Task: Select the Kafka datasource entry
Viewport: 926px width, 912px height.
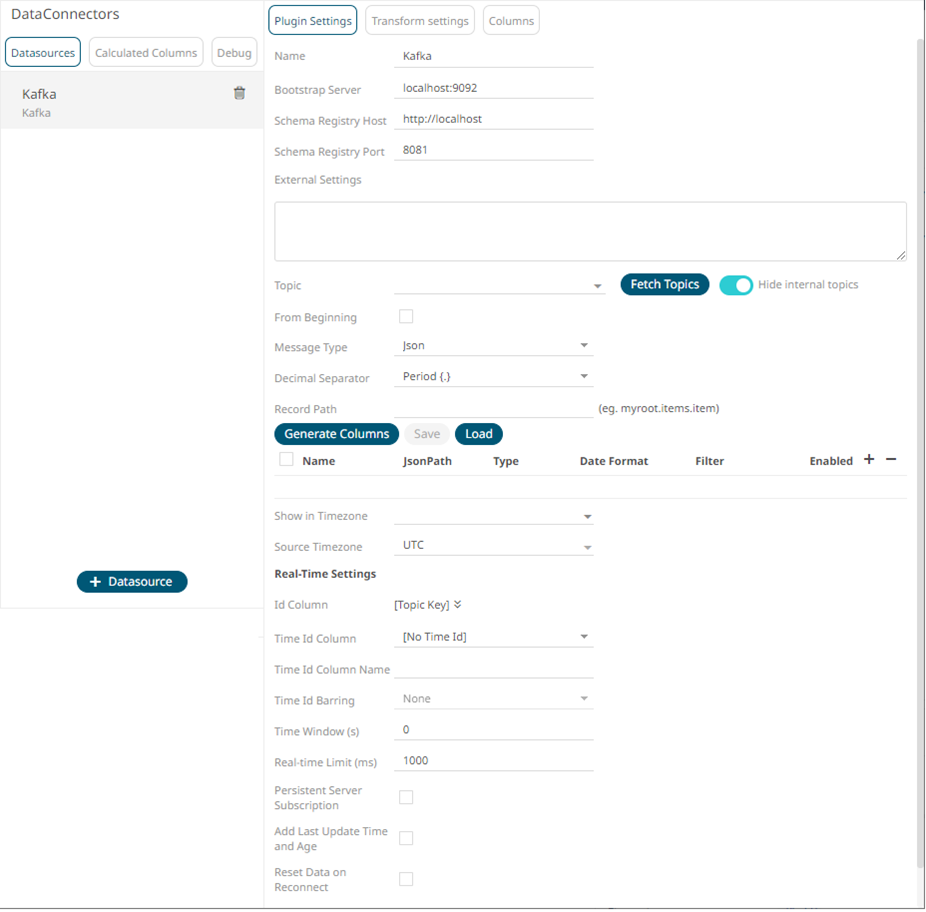Action: coord(132,102)
